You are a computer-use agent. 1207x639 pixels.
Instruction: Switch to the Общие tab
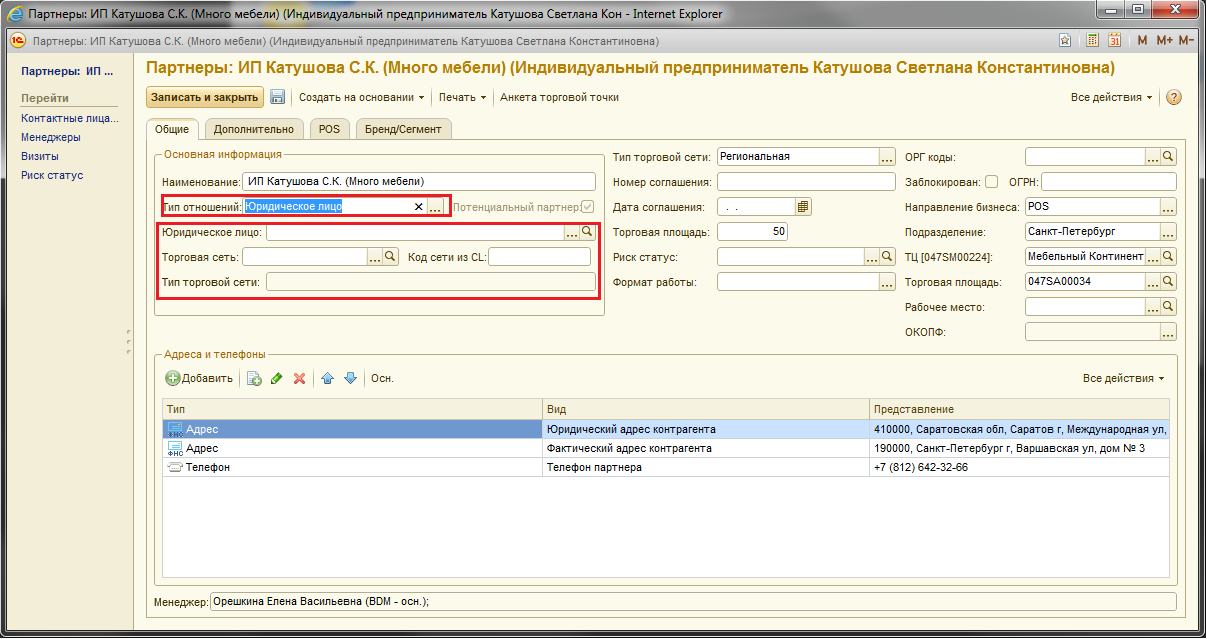(172, 128)
